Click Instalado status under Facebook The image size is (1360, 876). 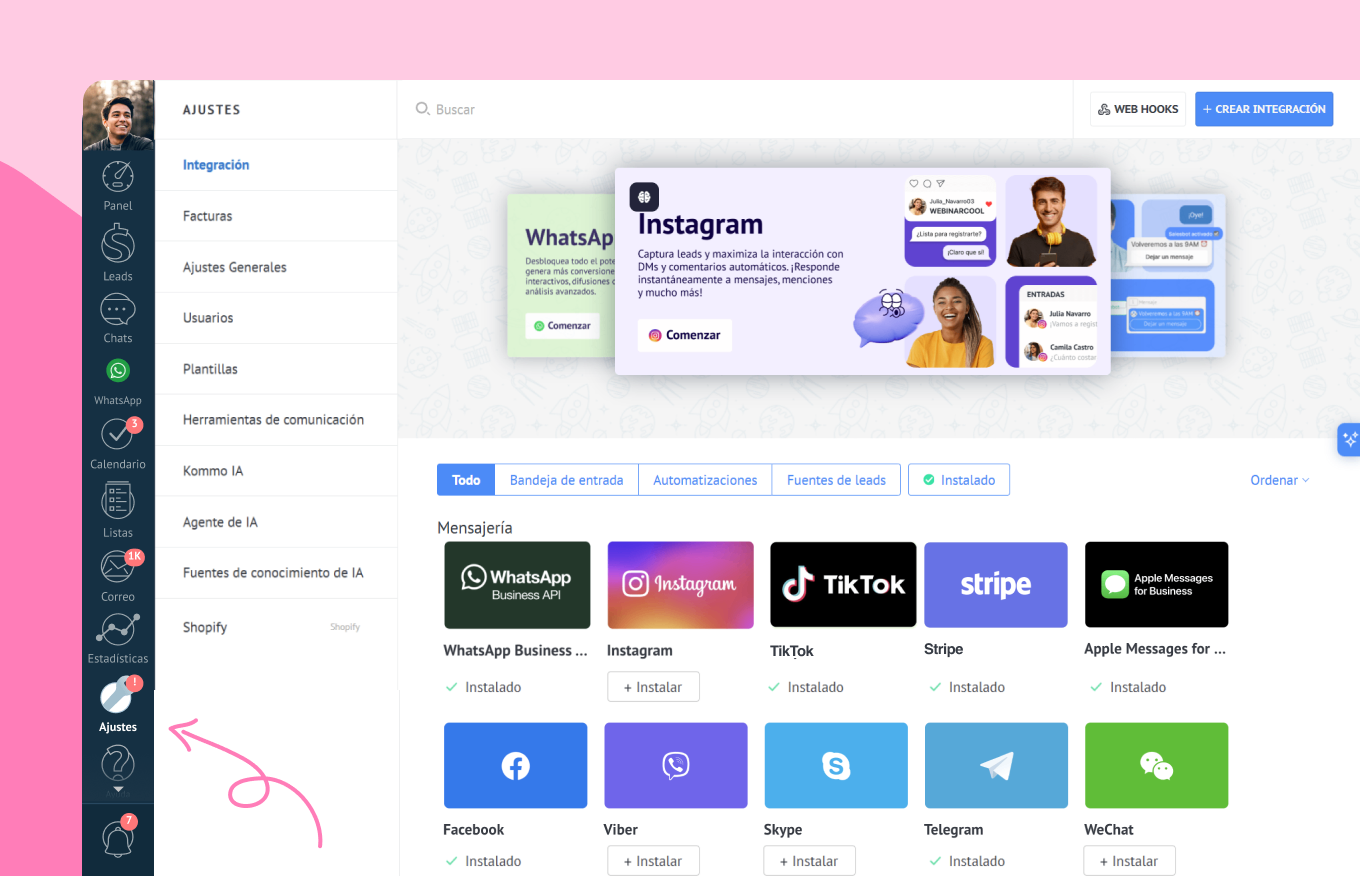483,861
